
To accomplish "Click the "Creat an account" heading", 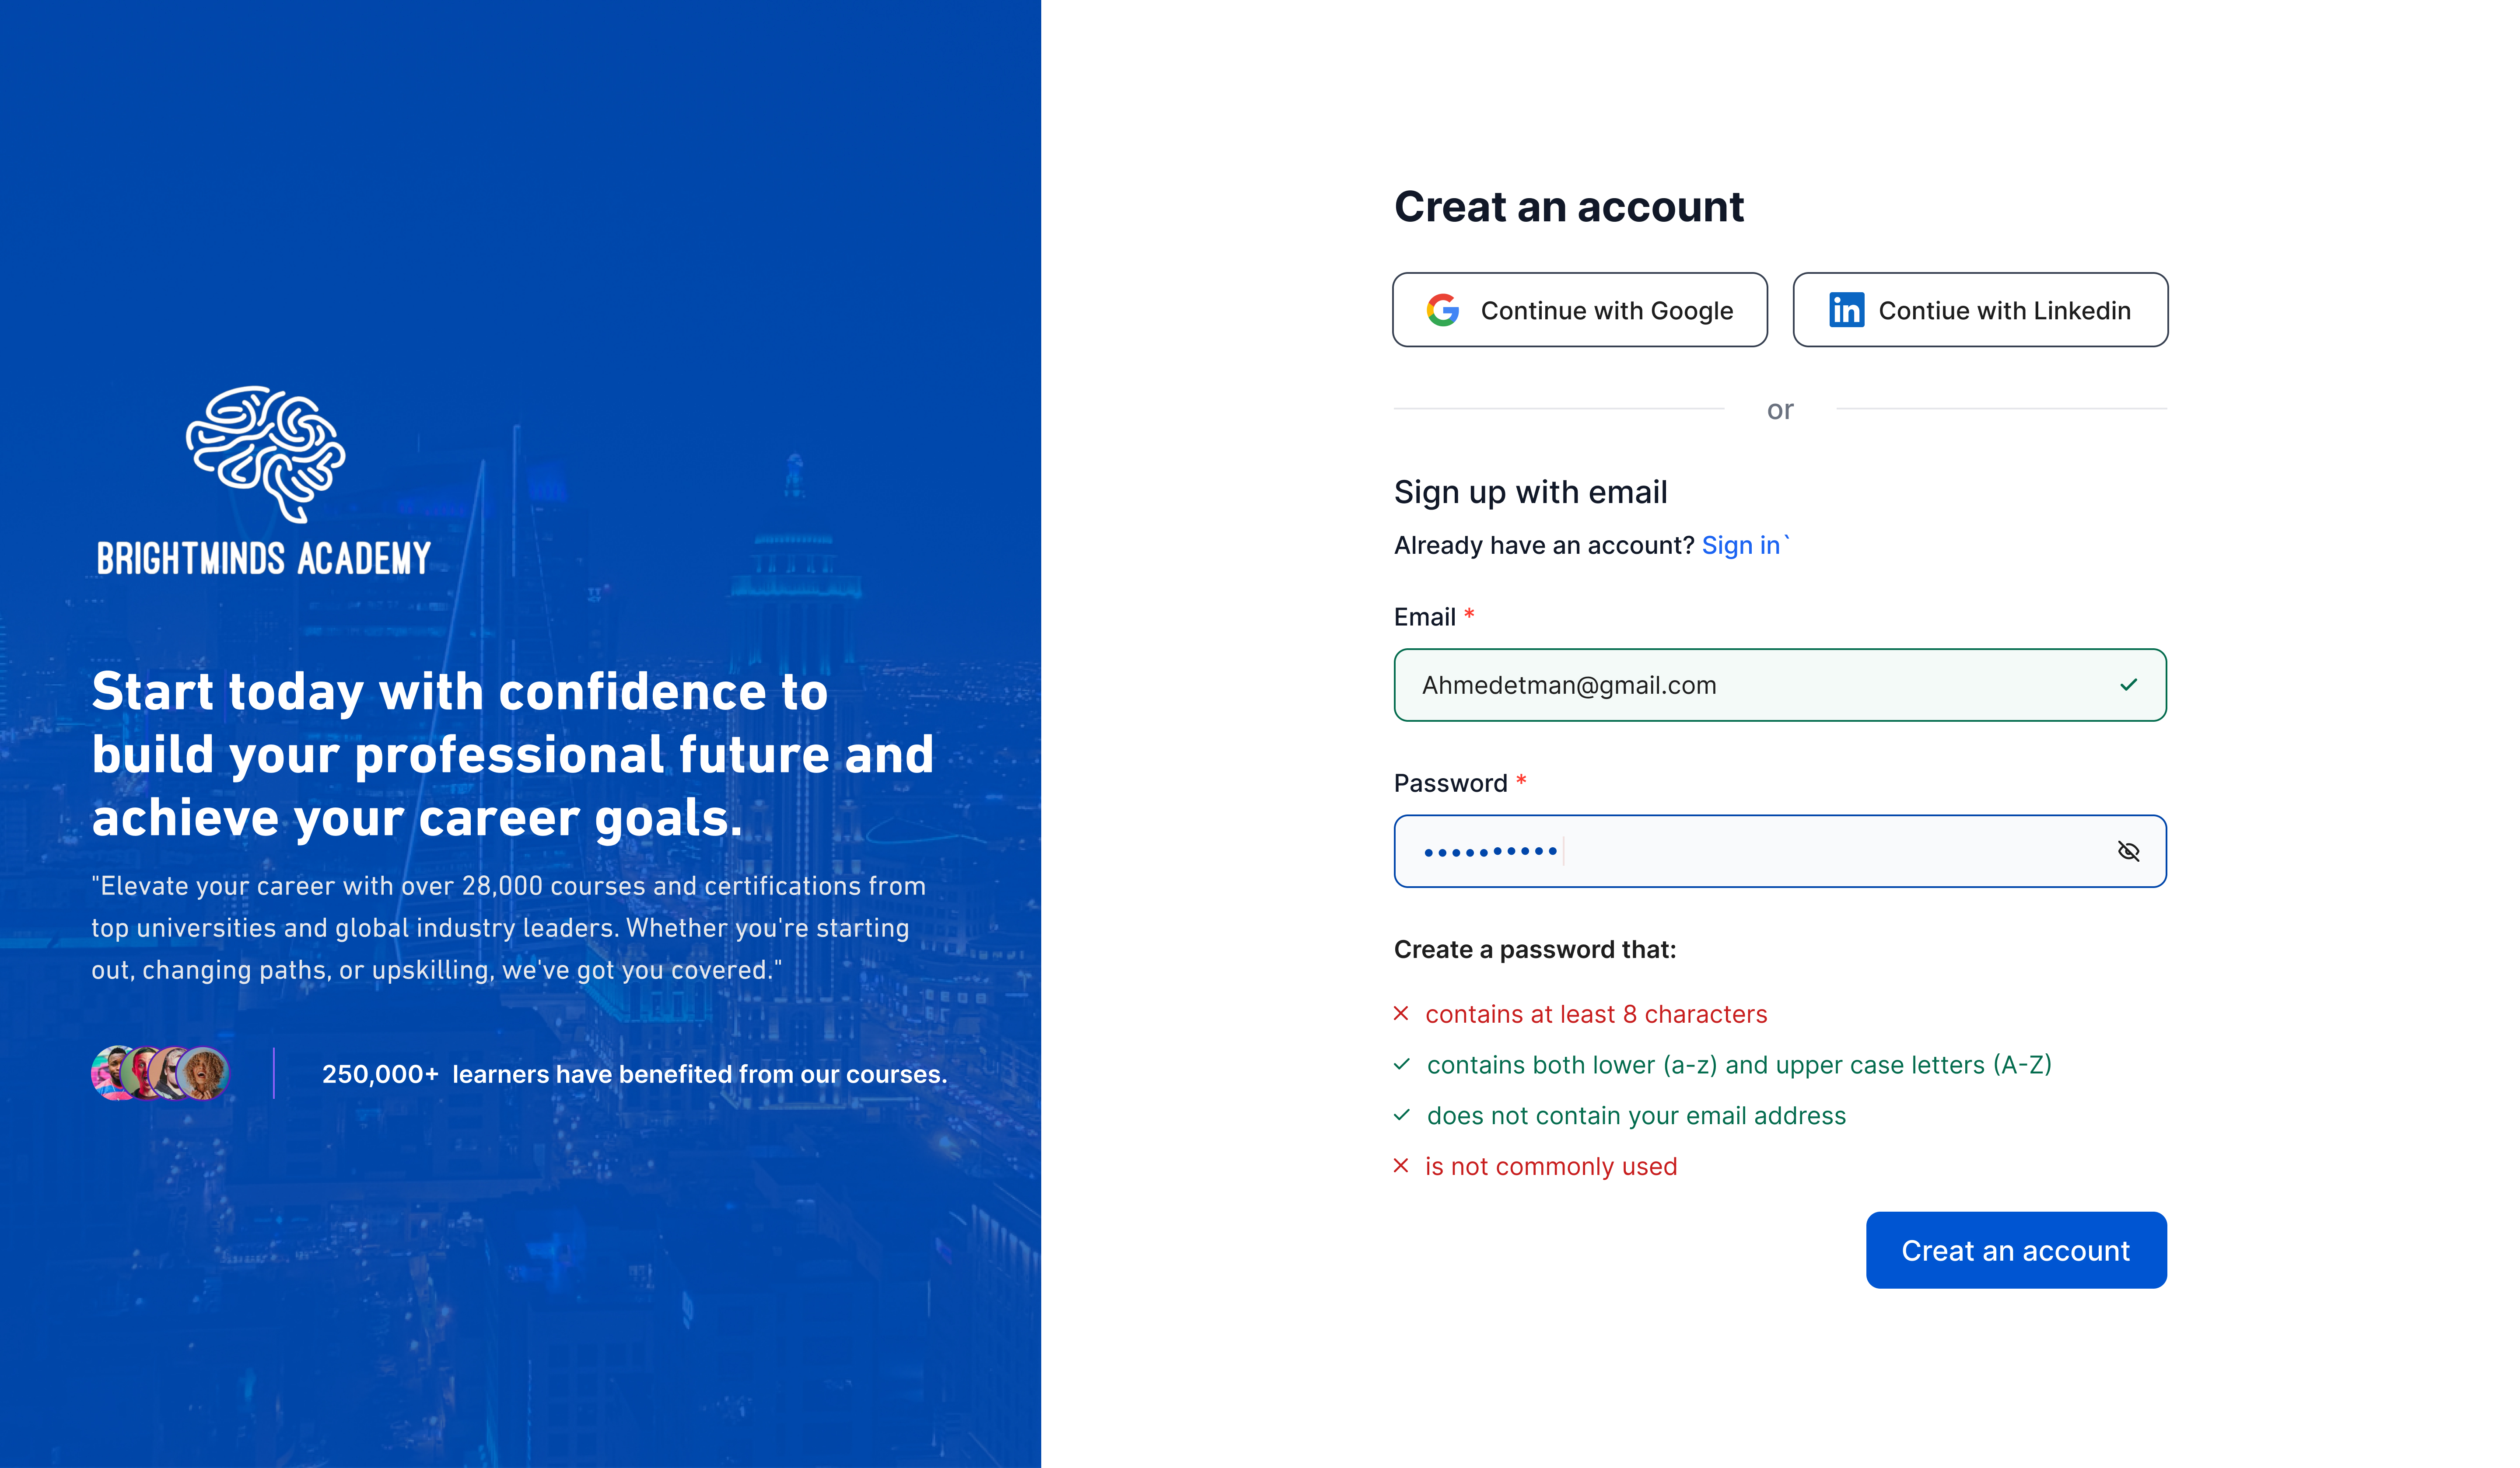I will [x=1569, y=207].
